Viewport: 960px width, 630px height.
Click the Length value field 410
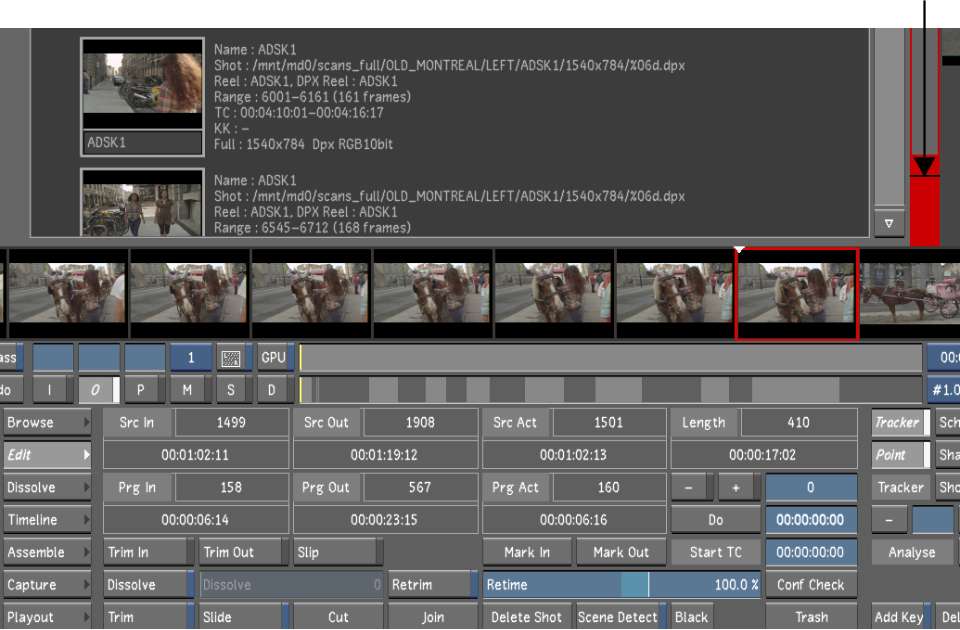coord(798,422)
